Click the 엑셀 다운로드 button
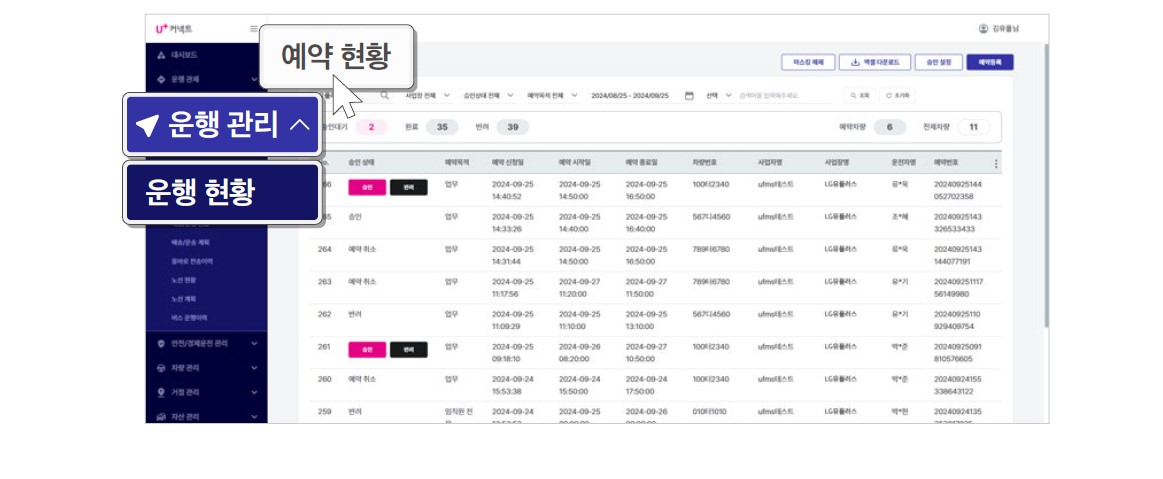The height and width of the screenshot is (479, 1163). tap(875, 62)
